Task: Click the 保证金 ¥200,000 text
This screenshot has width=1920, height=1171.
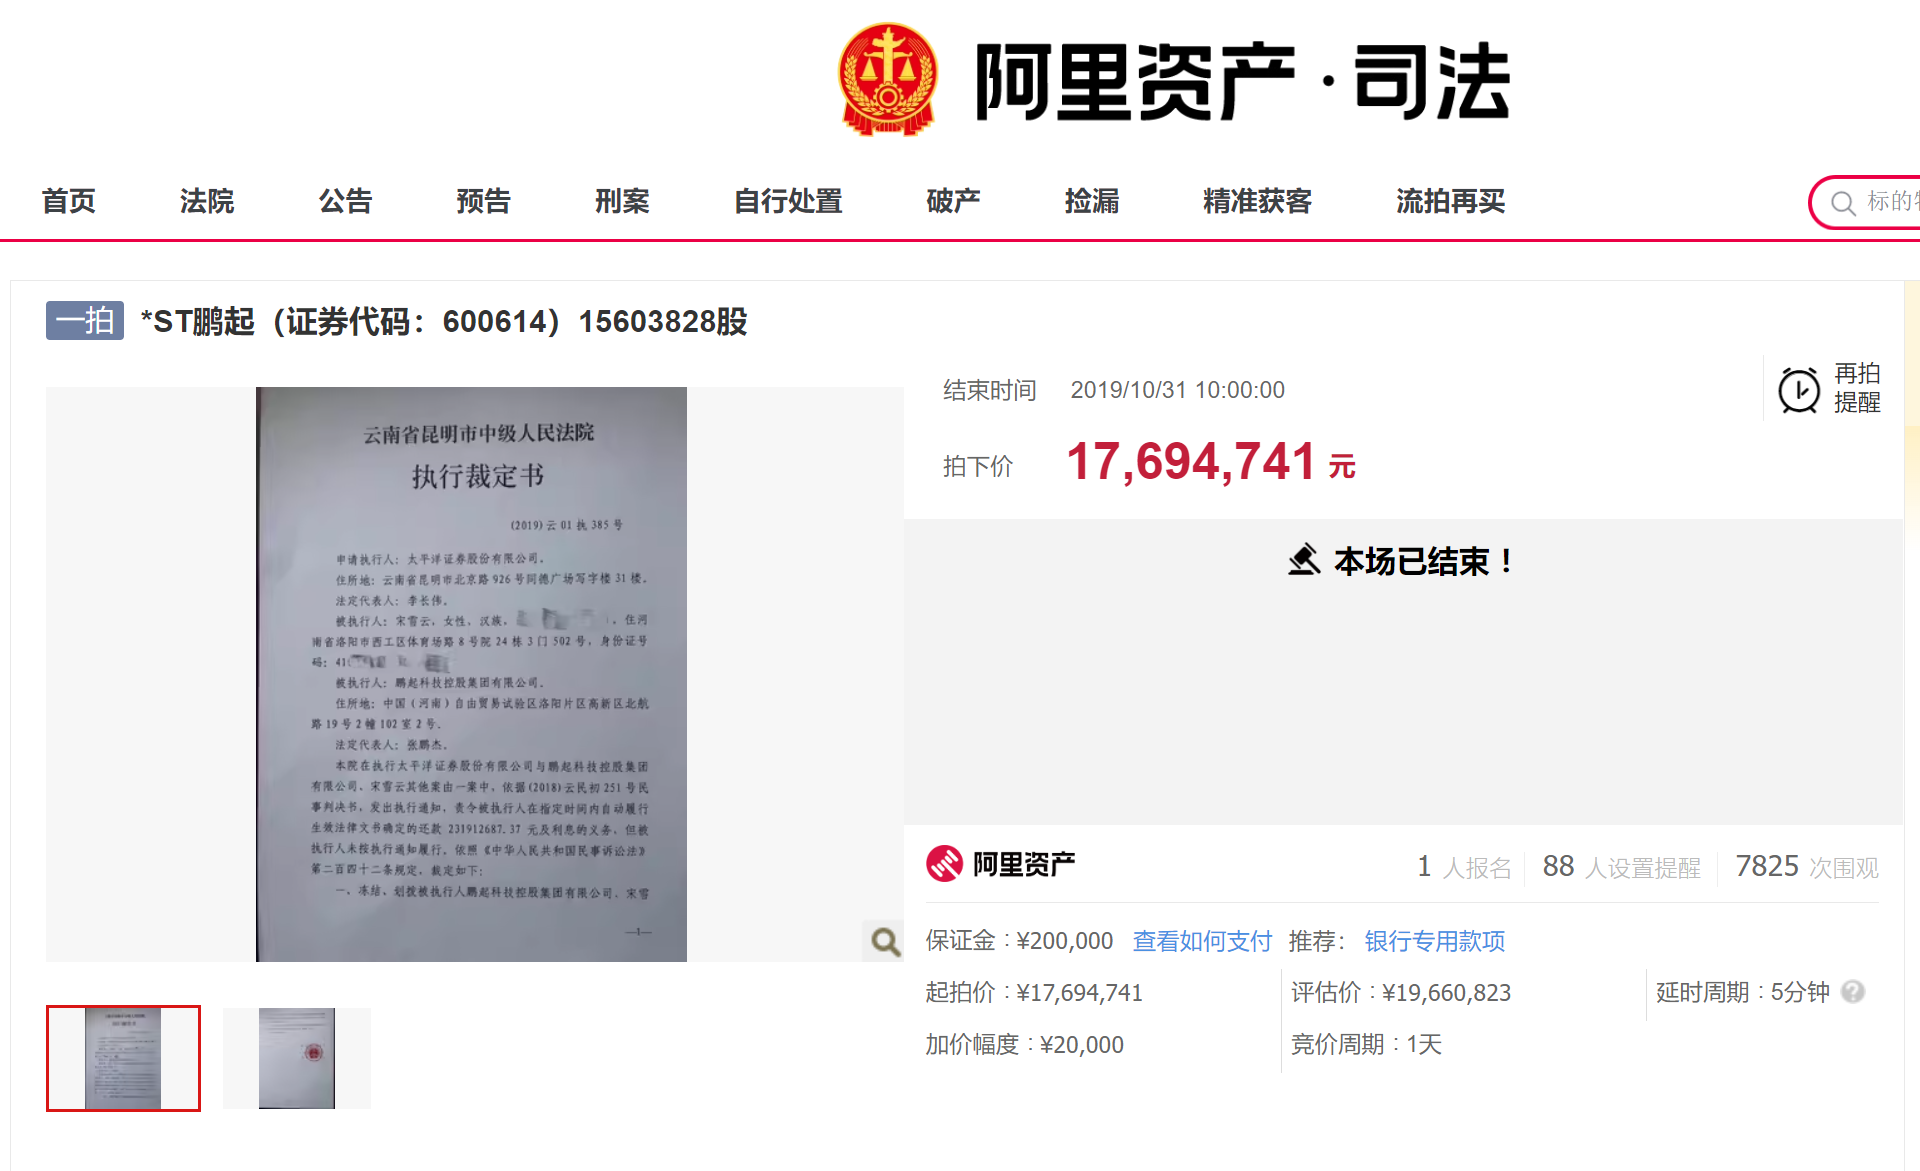Action: tap(1019, 941)
